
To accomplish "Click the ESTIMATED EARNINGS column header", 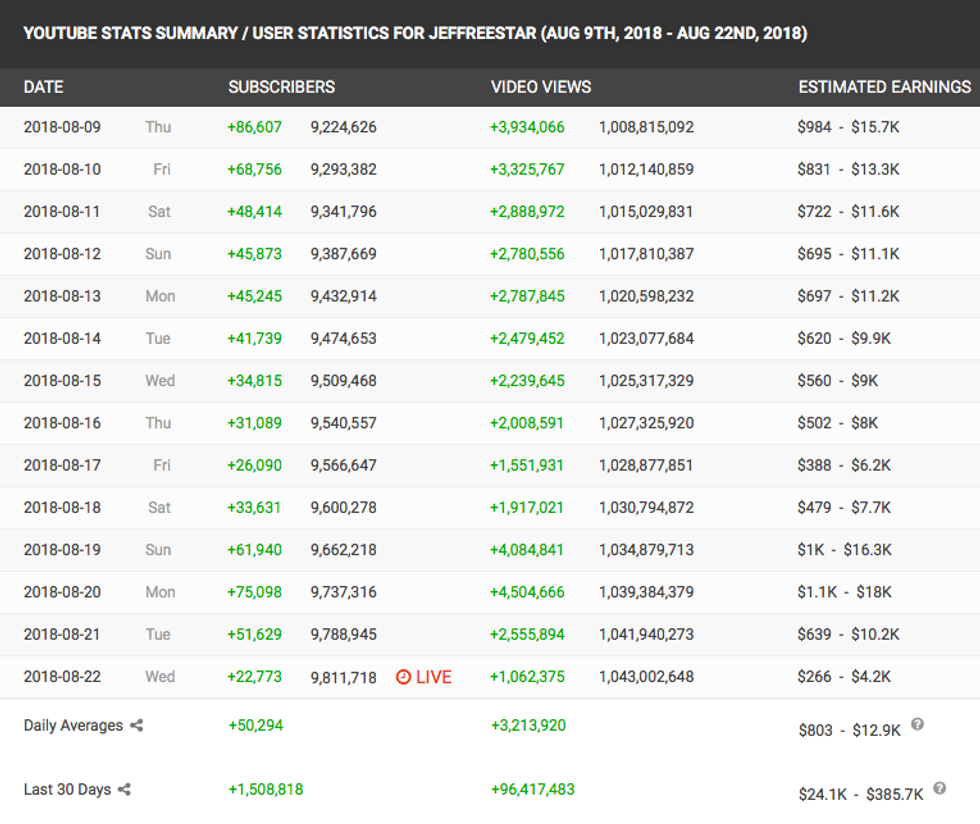I will tap(884, 87).
